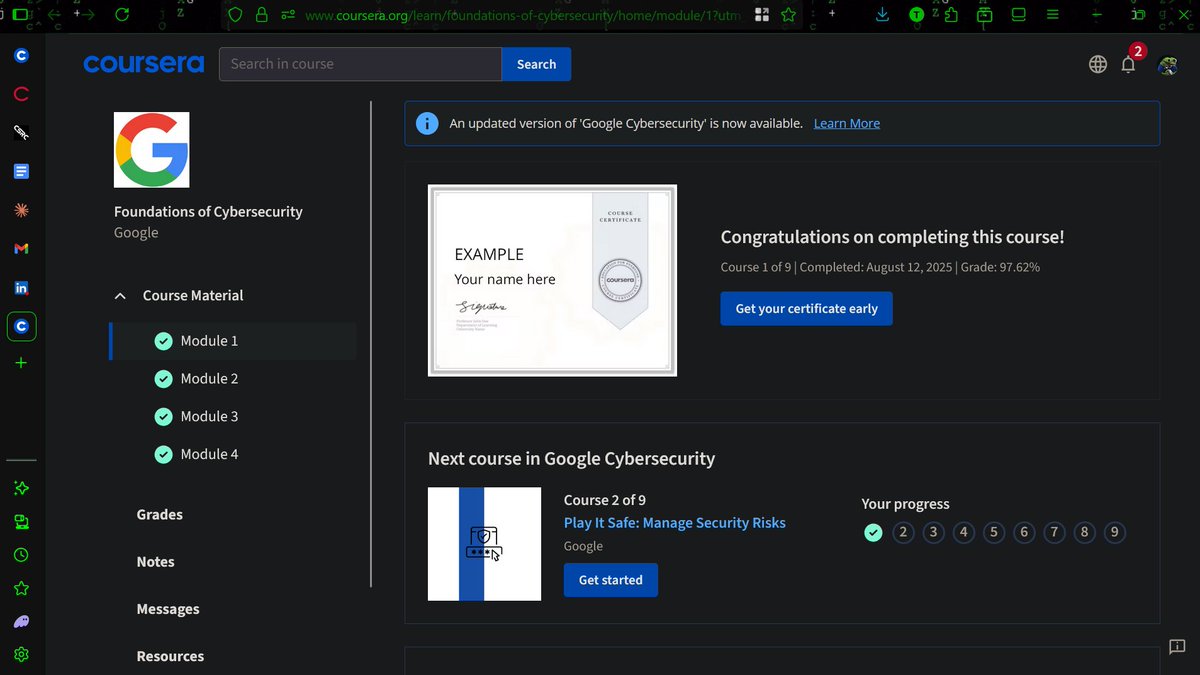
Task: Click the Search button
Action: (x=536, y=64)
